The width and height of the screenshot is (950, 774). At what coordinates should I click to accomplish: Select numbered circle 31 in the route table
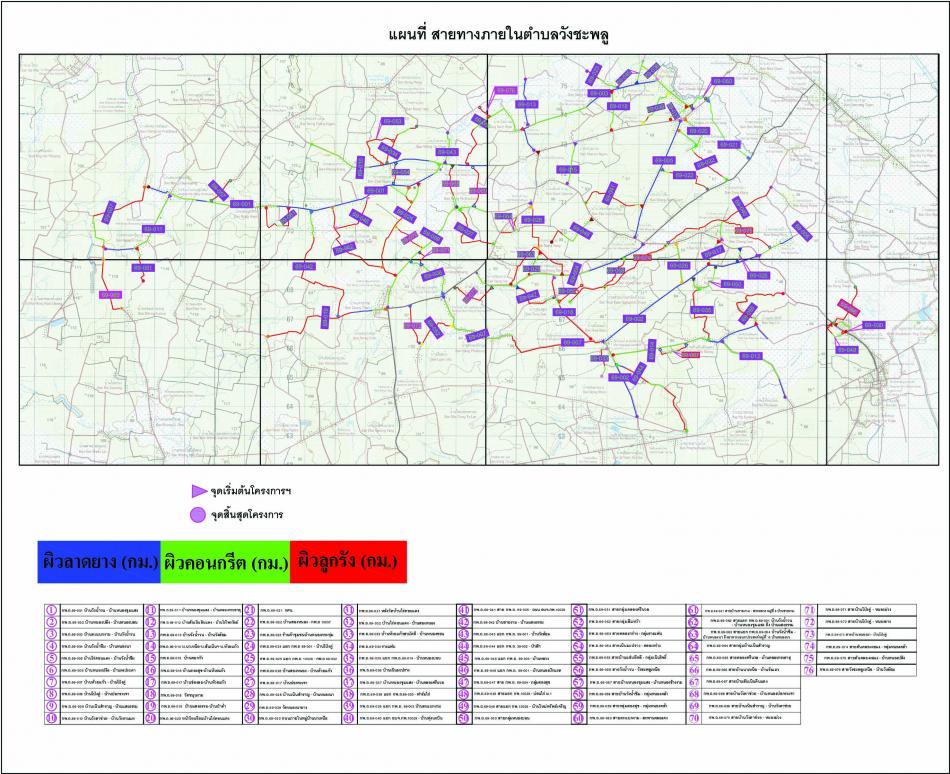coord(350,609)
